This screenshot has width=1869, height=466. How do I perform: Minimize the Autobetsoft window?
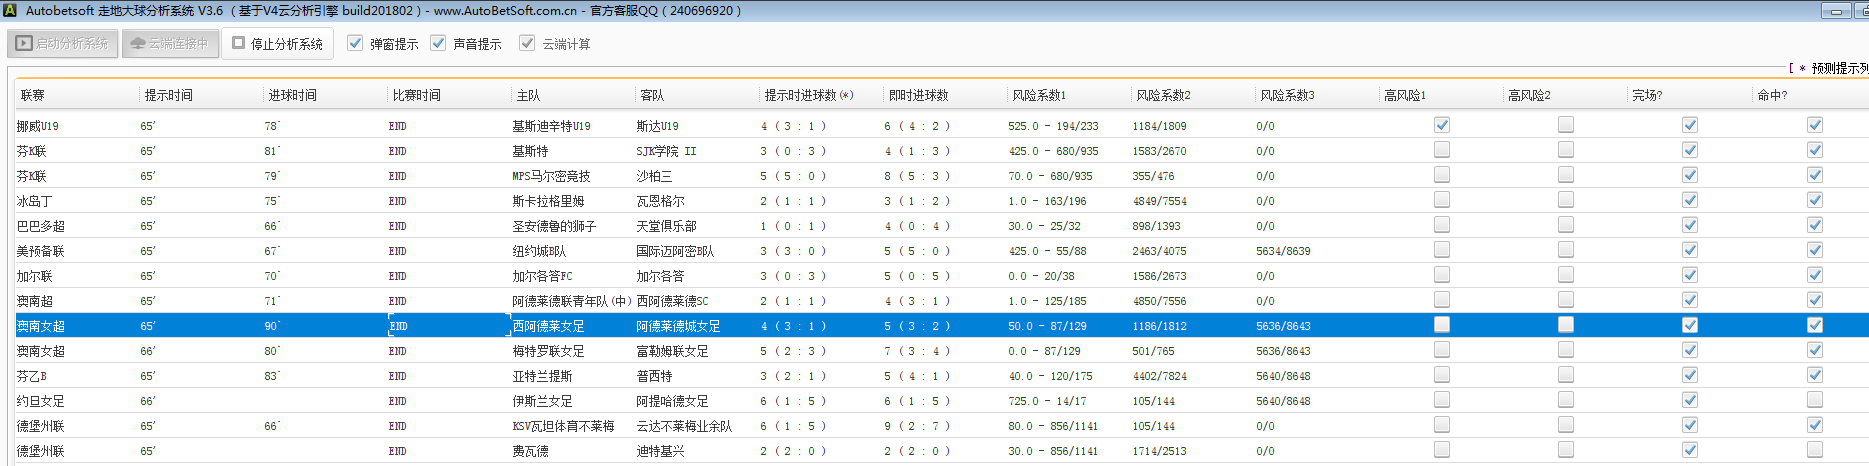[x=1836, y=11]
